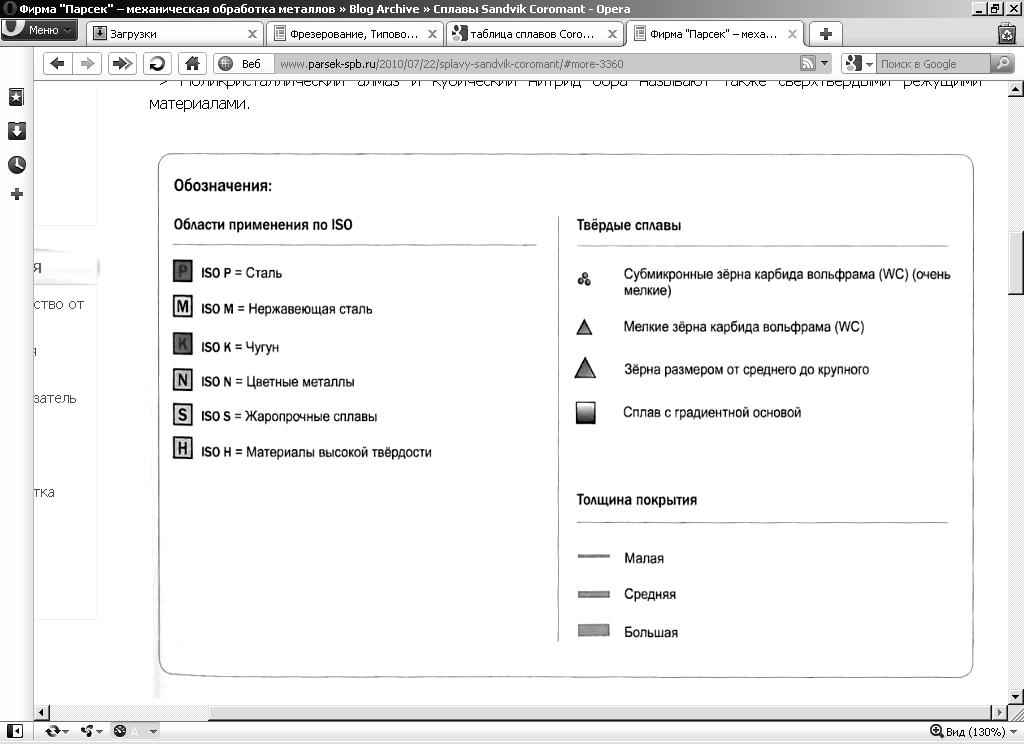Select the Фирма "Парсек" tab

pos(714,33)
